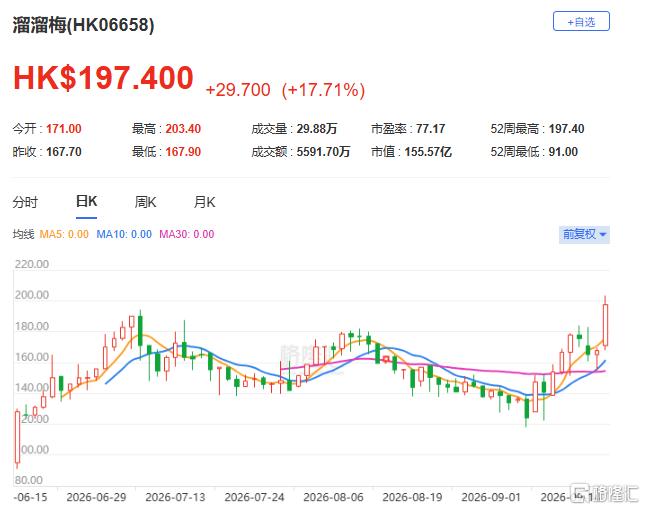Click the 均线 label
Screen dimensions: 645x510
point(23,234)
